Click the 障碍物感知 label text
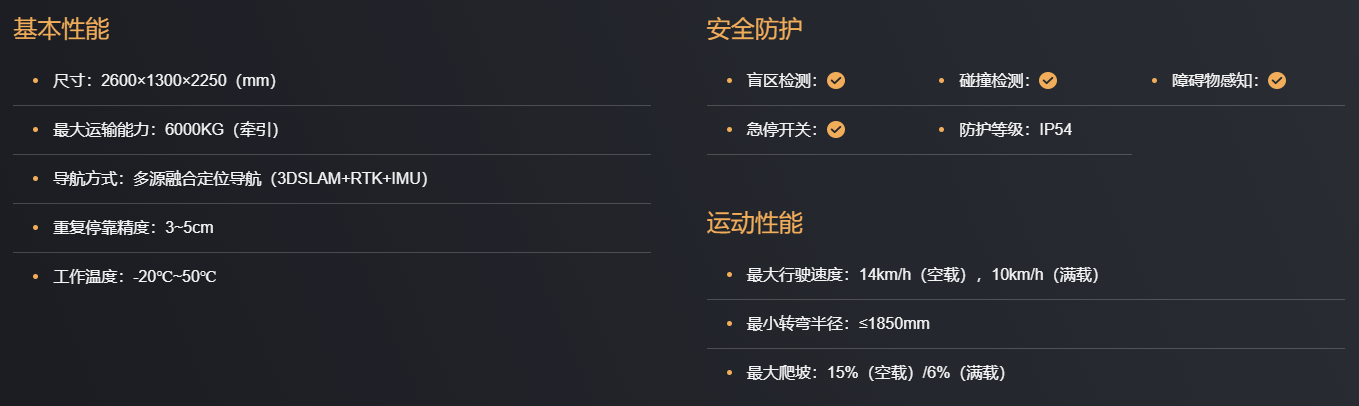The height and width of the screenshot is (406, 1359). 1214,81
